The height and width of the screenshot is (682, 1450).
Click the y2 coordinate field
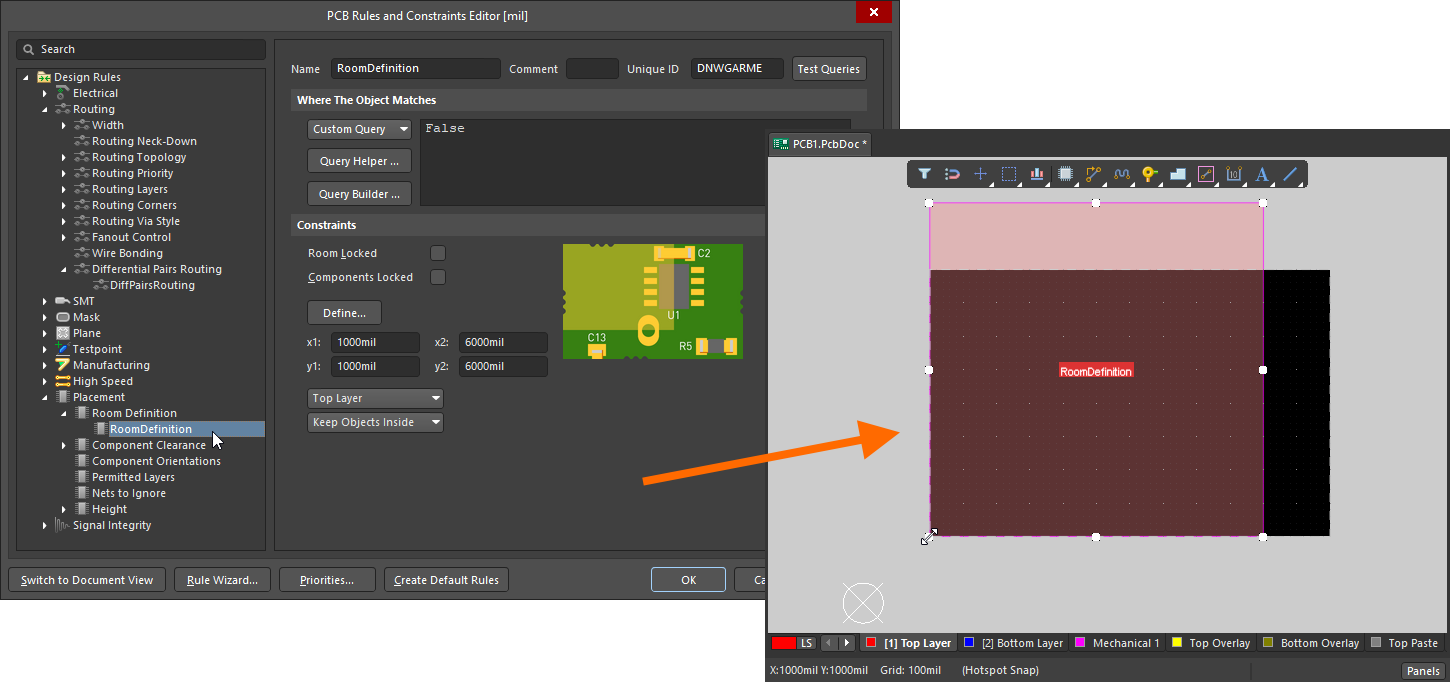pyautogui.click(x=503, y=366)
